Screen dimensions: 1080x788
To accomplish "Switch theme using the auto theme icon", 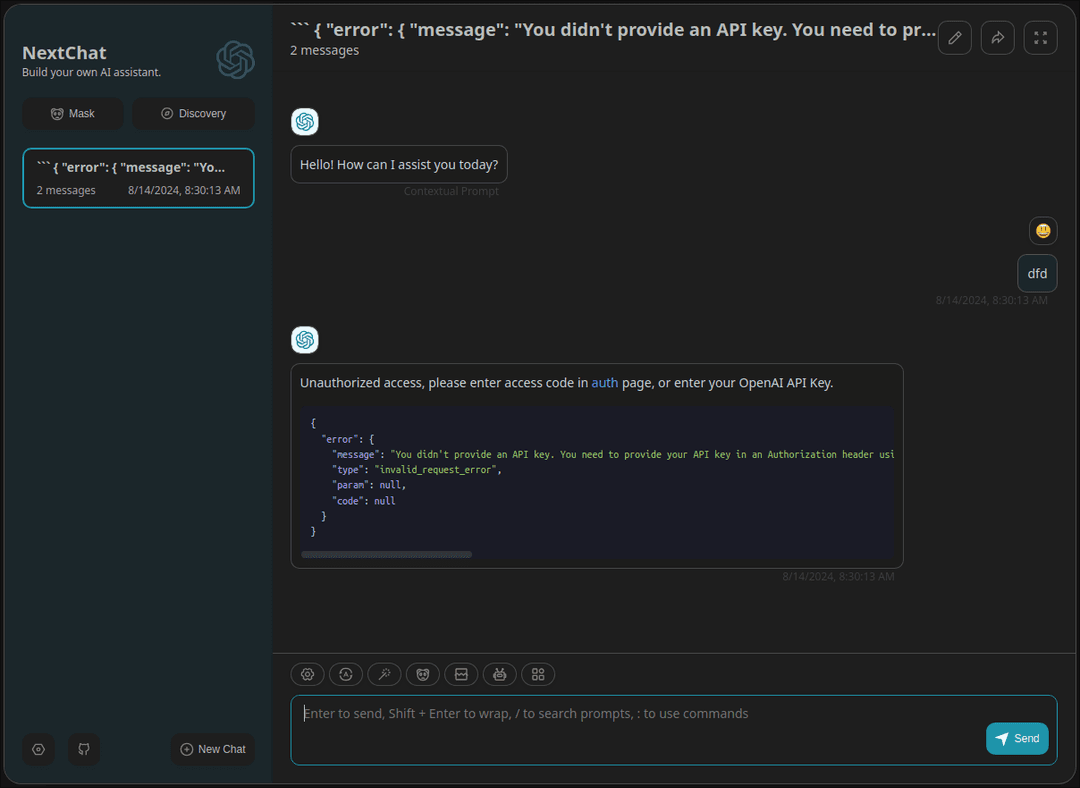I will click(346, 674).
